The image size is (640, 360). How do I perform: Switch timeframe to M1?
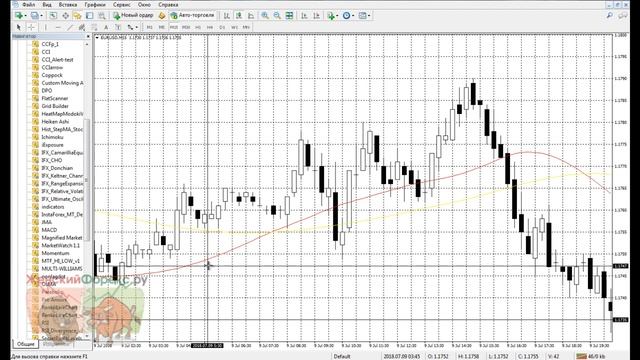[149, 27]
